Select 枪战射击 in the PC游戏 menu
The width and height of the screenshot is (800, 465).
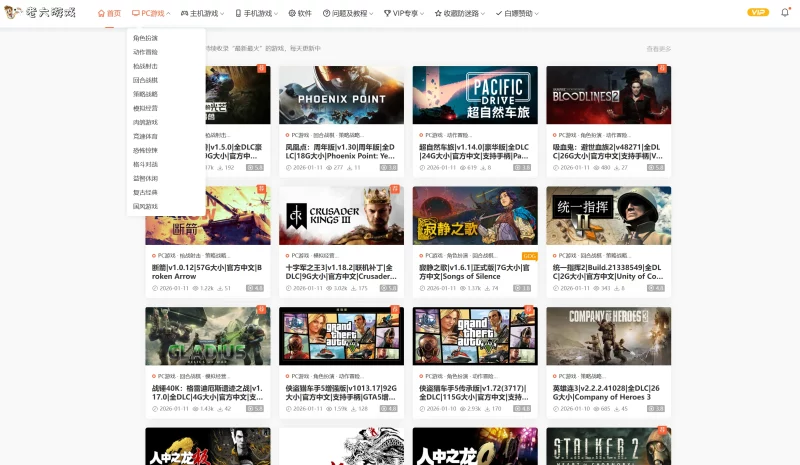[x=145, y=66]
